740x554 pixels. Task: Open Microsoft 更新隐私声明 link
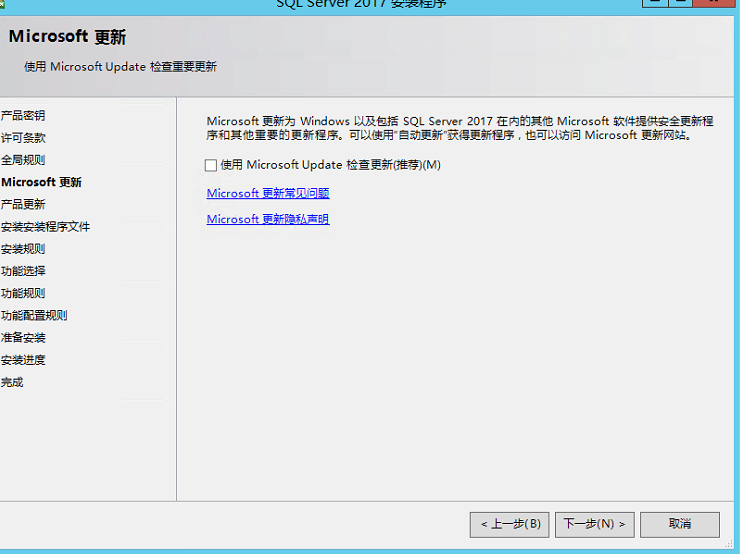click(268, 219)
